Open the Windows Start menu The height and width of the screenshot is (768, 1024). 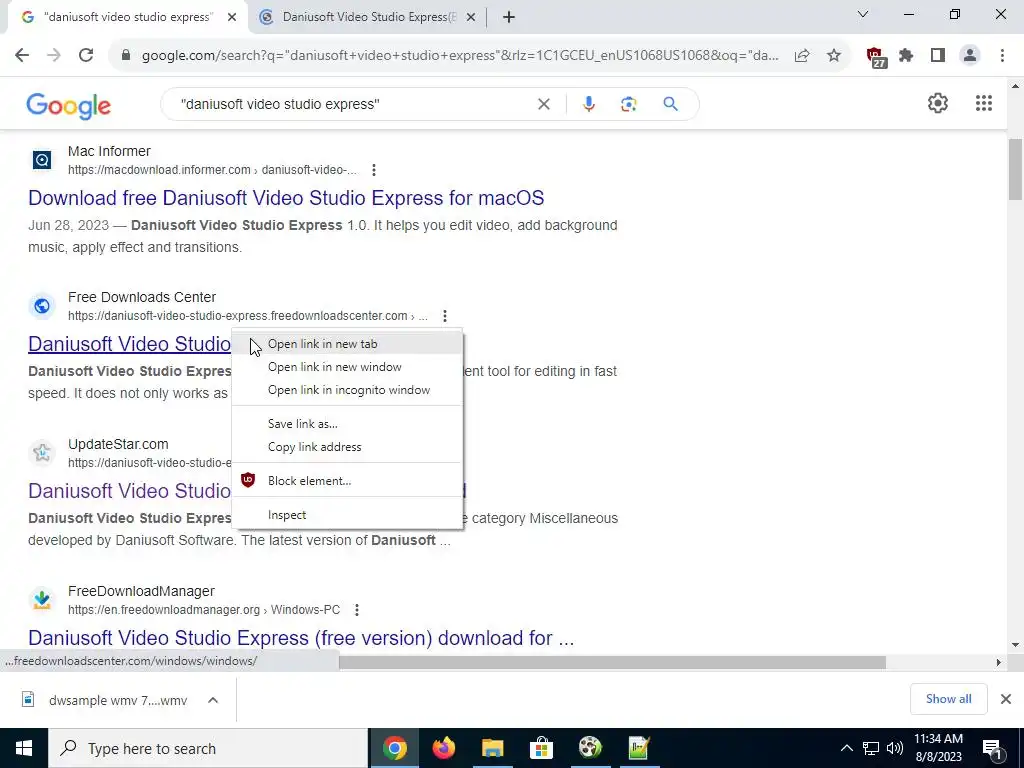click(24, 748)
